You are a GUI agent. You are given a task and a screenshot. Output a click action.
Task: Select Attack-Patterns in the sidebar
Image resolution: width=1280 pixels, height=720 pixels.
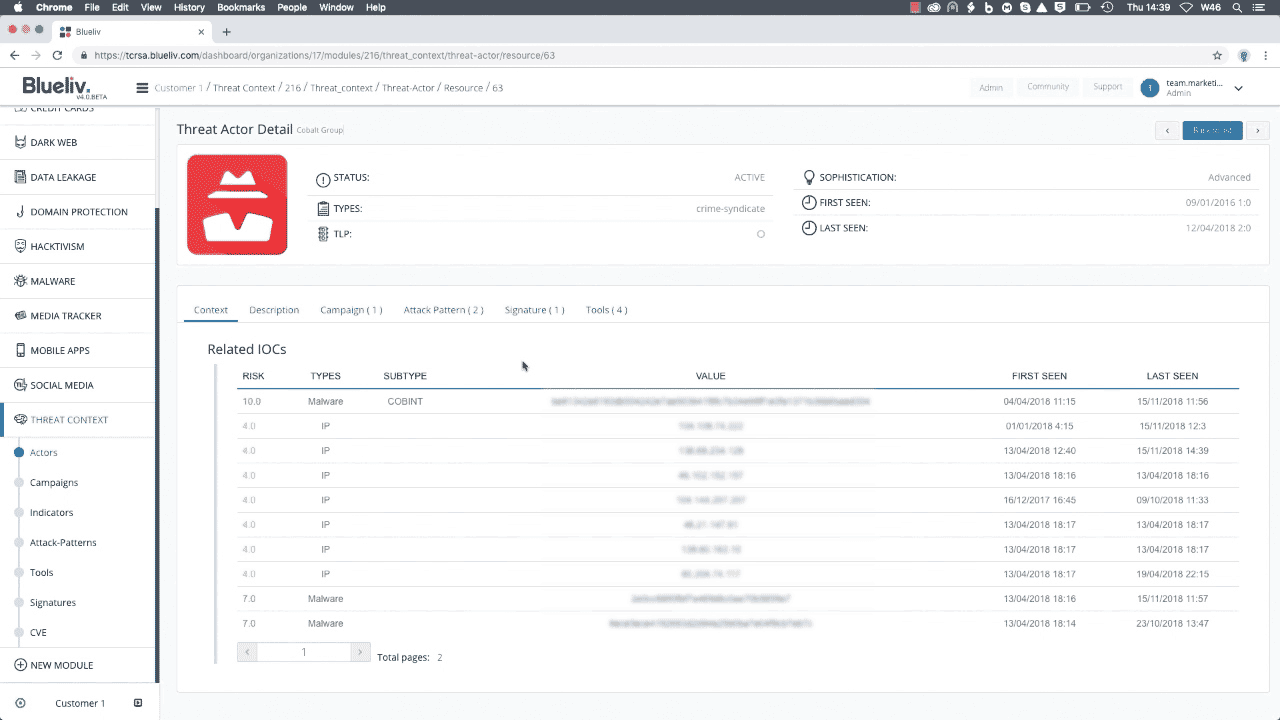pos(63,542)
